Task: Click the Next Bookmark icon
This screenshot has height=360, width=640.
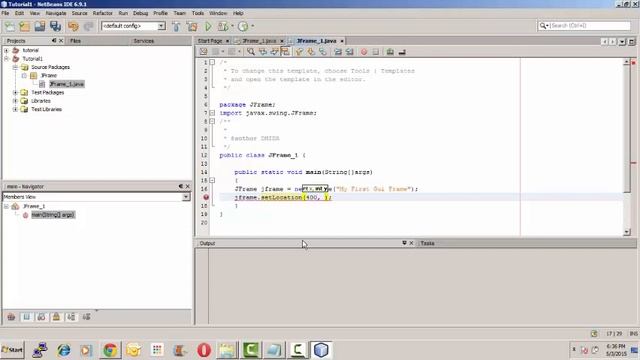Action: (311, 52)
